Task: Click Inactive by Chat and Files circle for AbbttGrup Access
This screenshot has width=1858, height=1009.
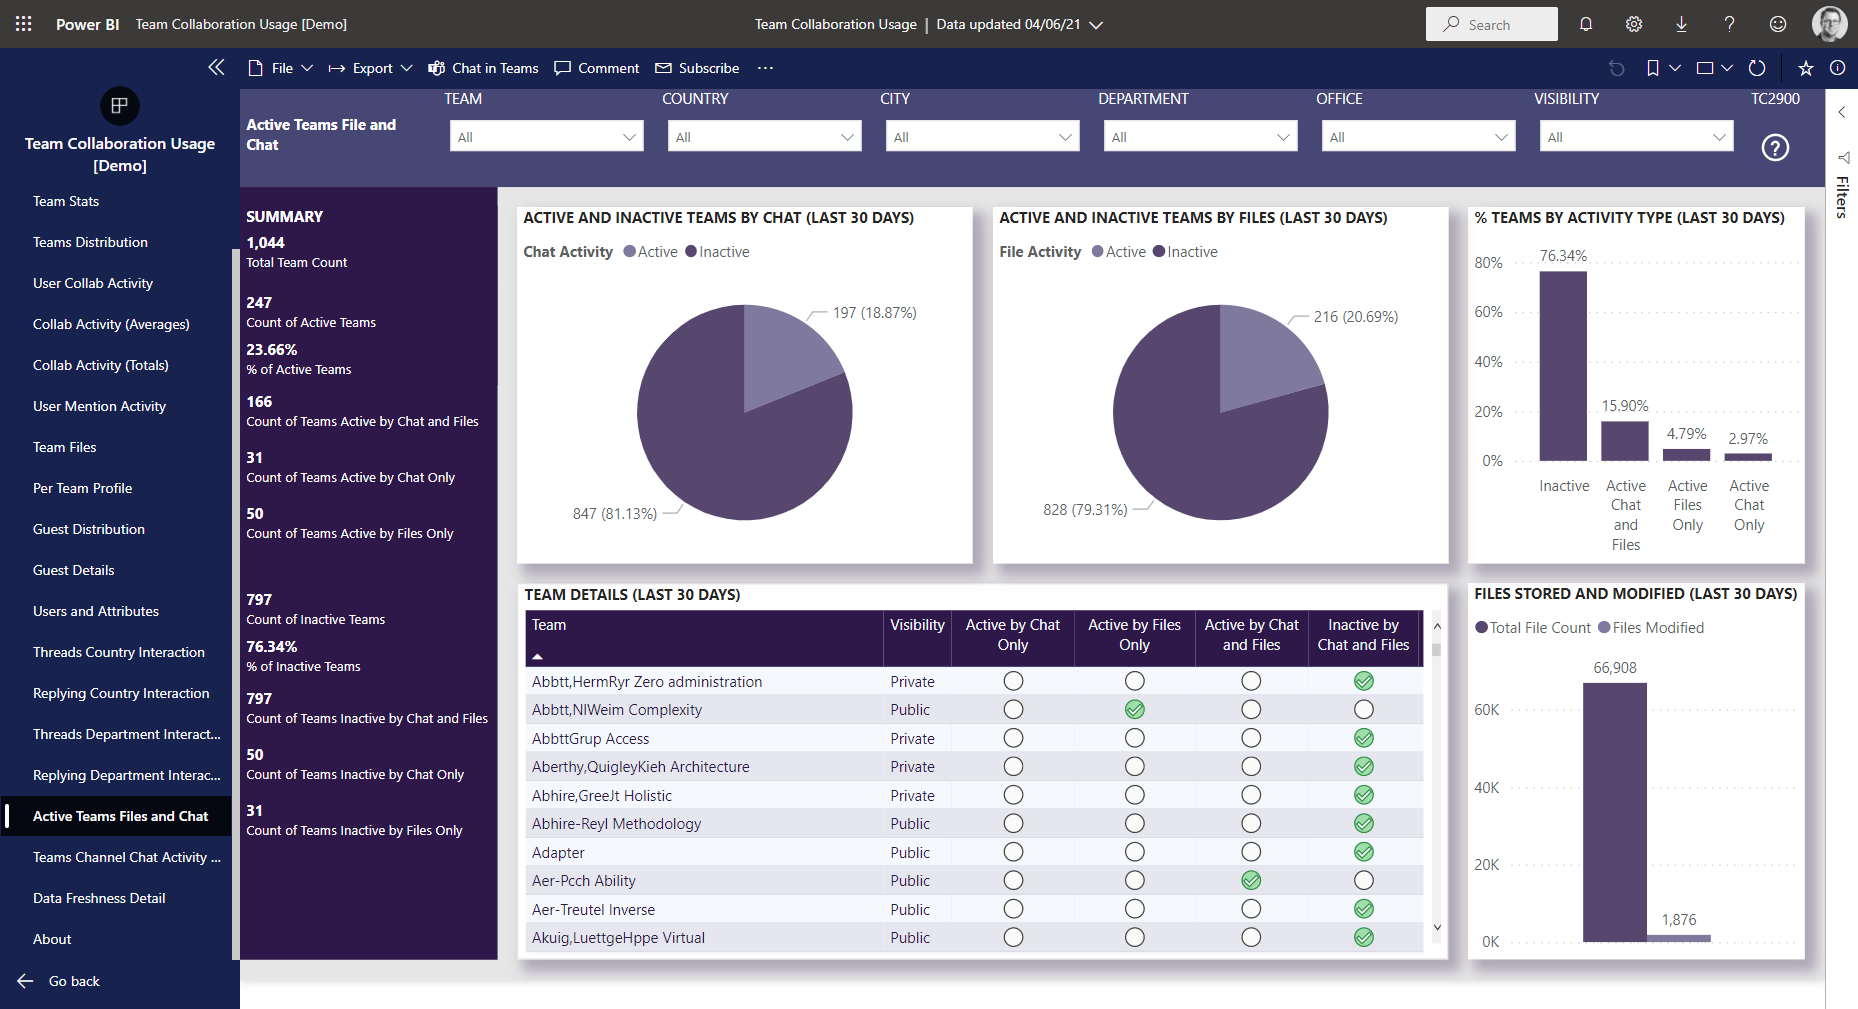Action: [x=1364, y=738]
